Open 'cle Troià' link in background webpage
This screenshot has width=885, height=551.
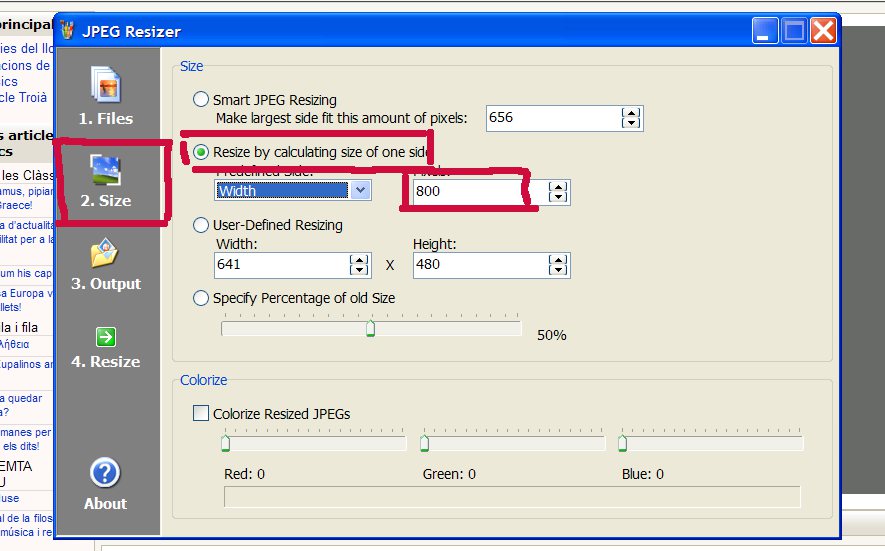pyautogui.click(x=23, y=98)
